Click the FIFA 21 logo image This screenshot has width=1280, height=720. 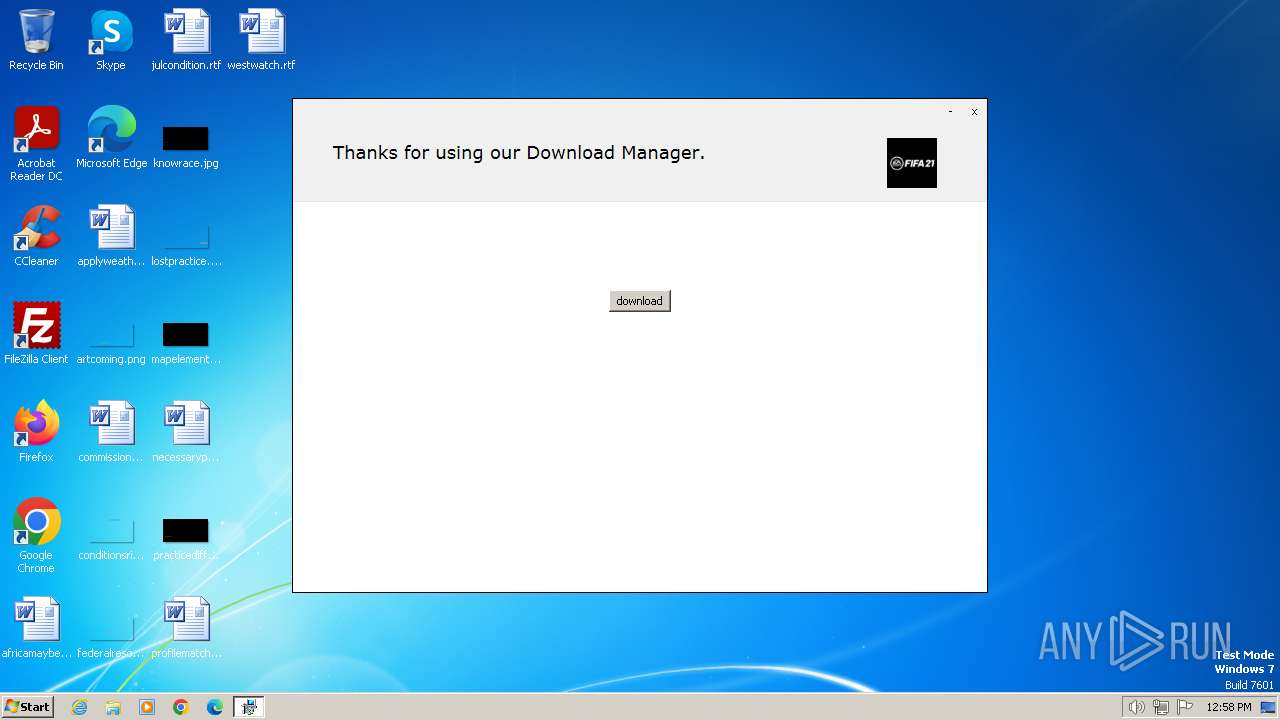point(911,163)
